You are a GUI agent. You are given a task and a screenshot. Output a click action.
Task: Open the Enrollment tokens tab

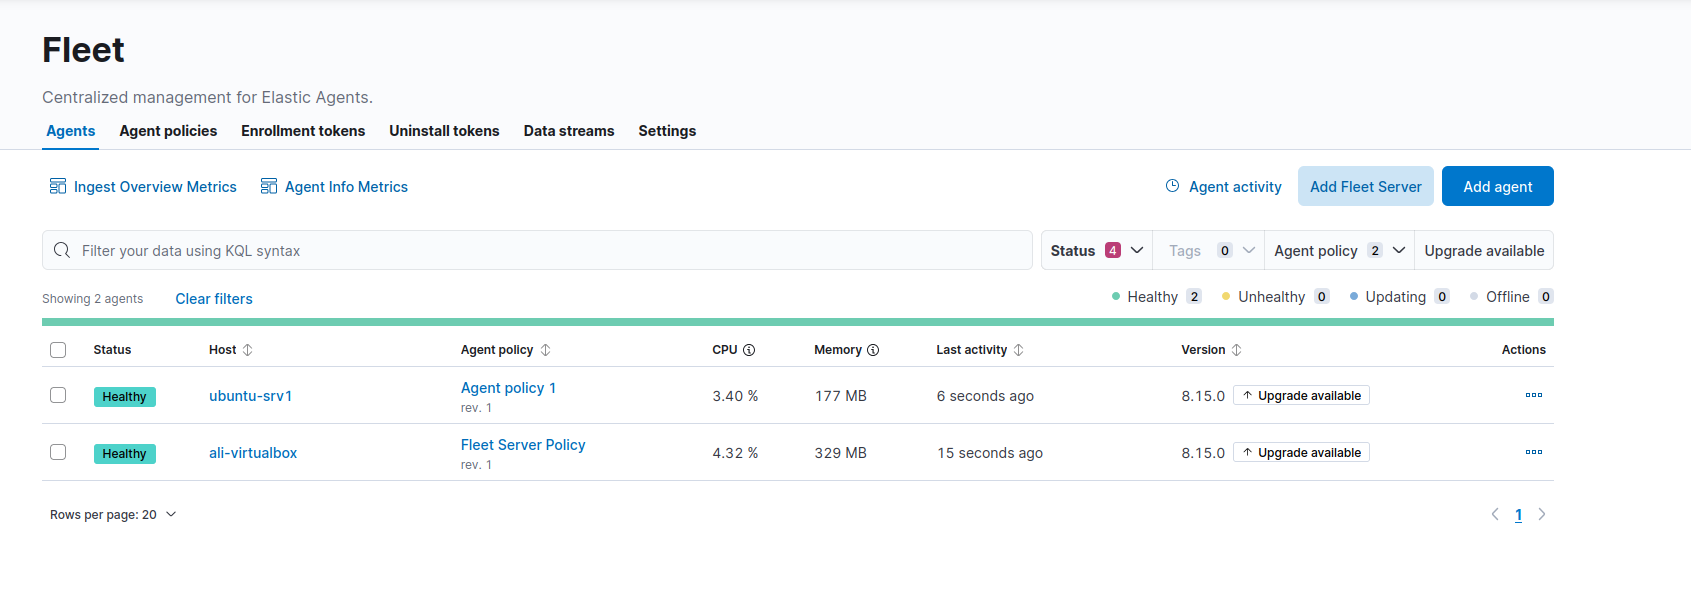click(x=303, y=131)
